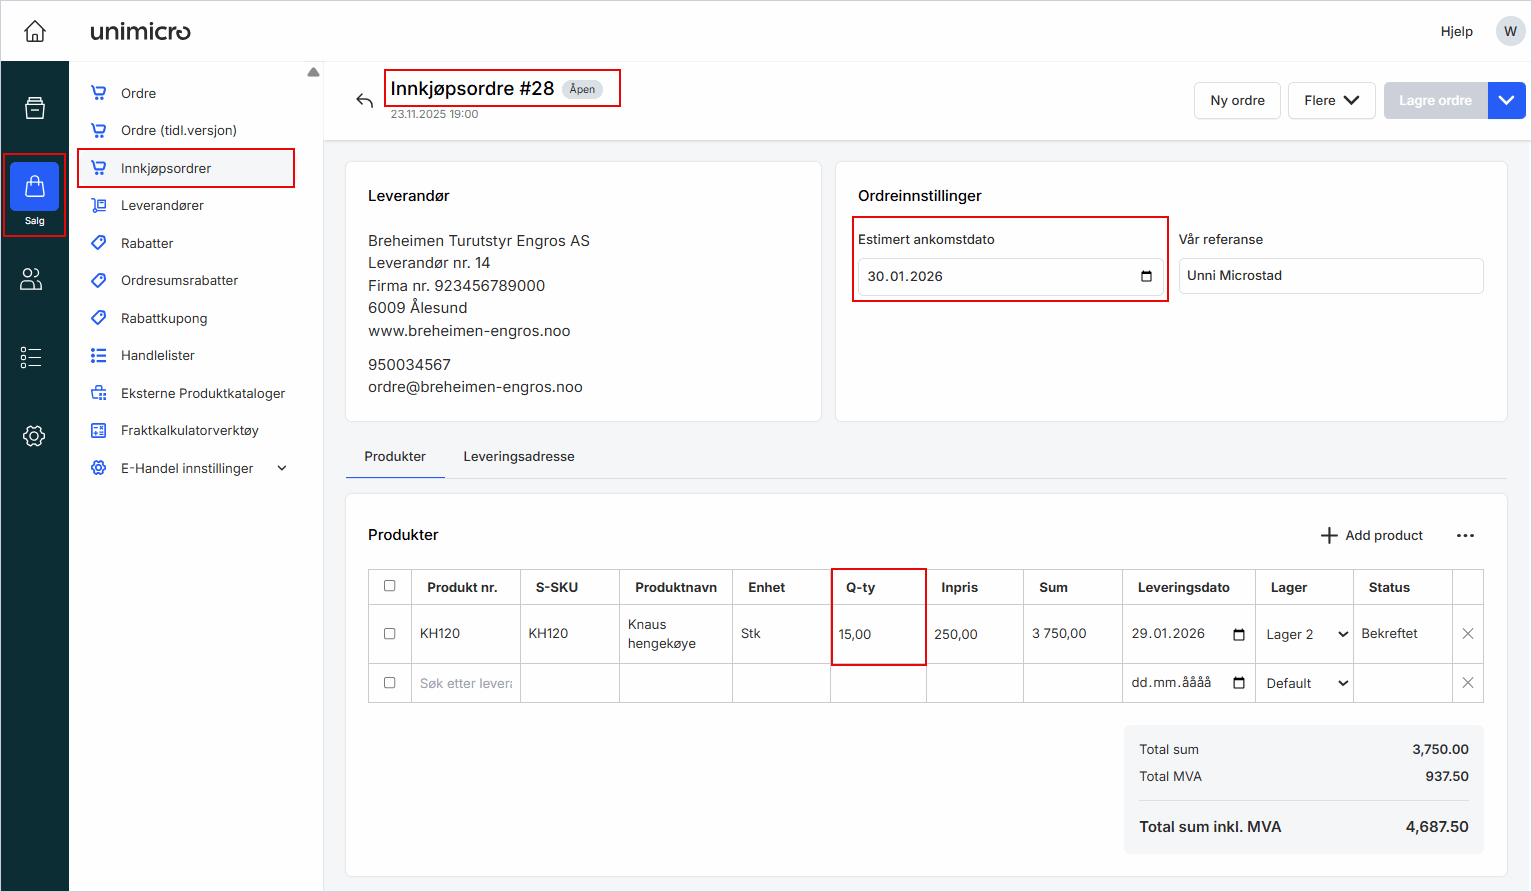Open Leverandører in the side menu
1532x892 pixels.
[162, 206]
